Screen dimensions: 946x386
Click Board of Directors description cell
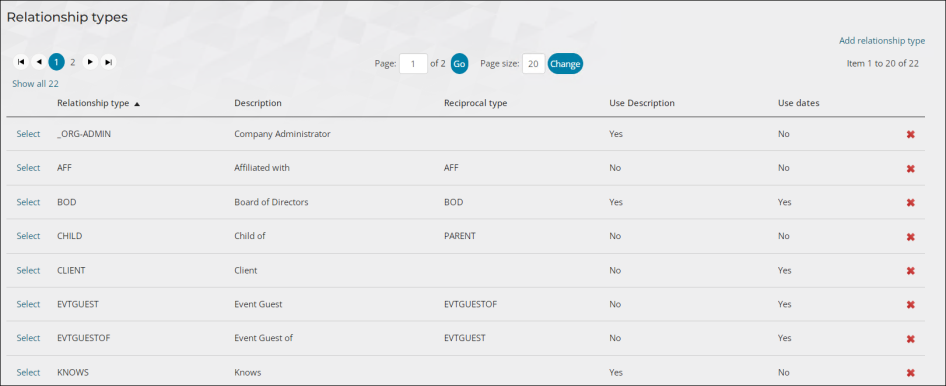pos(271,202)
